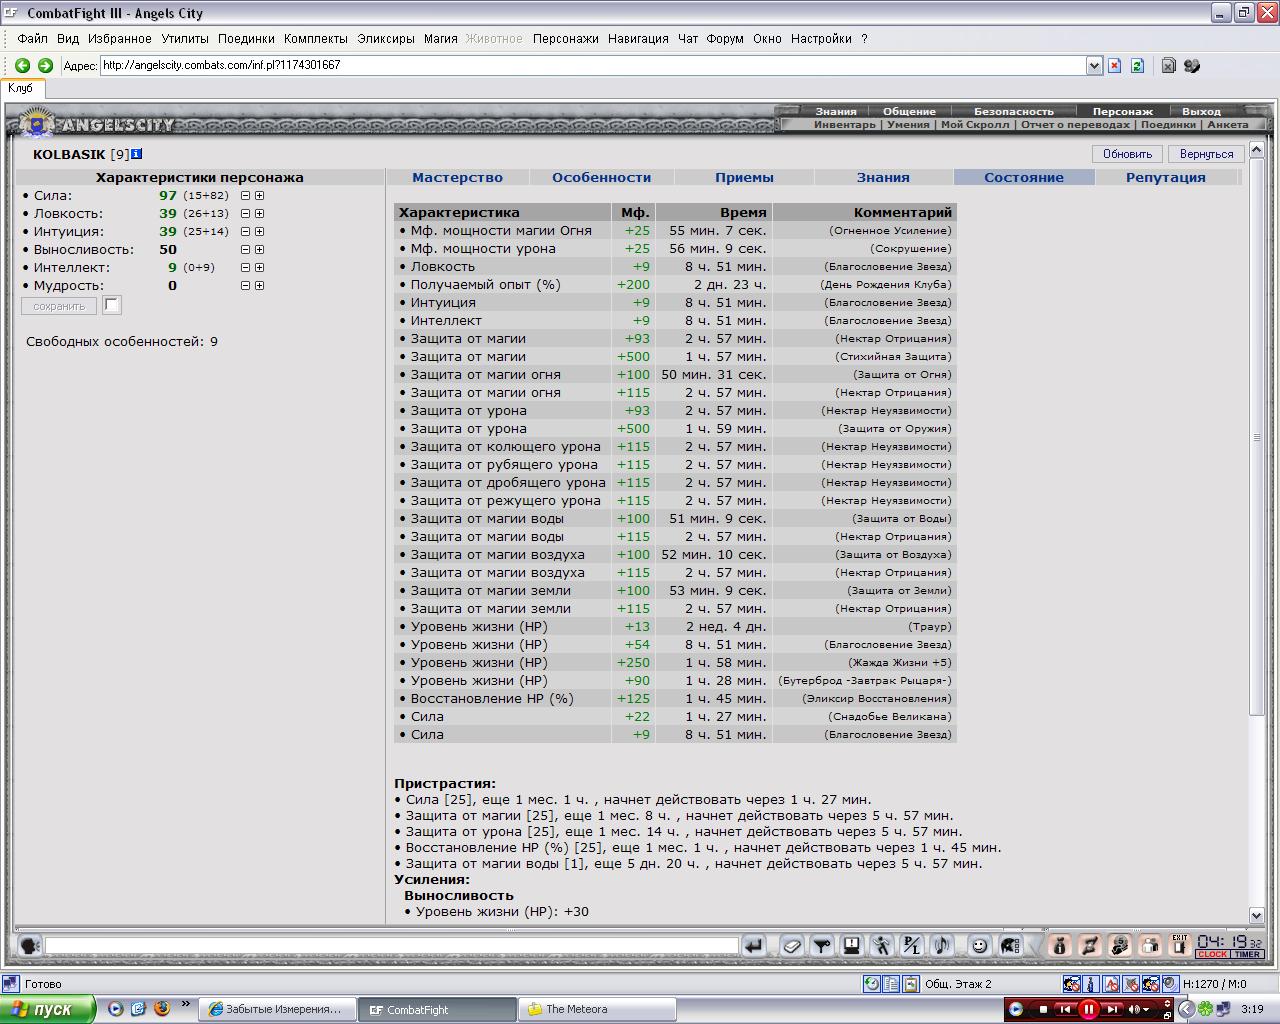Stop playback in the taskbar media player
Screen dimensions: 1280x1024
[1043, 1009]
